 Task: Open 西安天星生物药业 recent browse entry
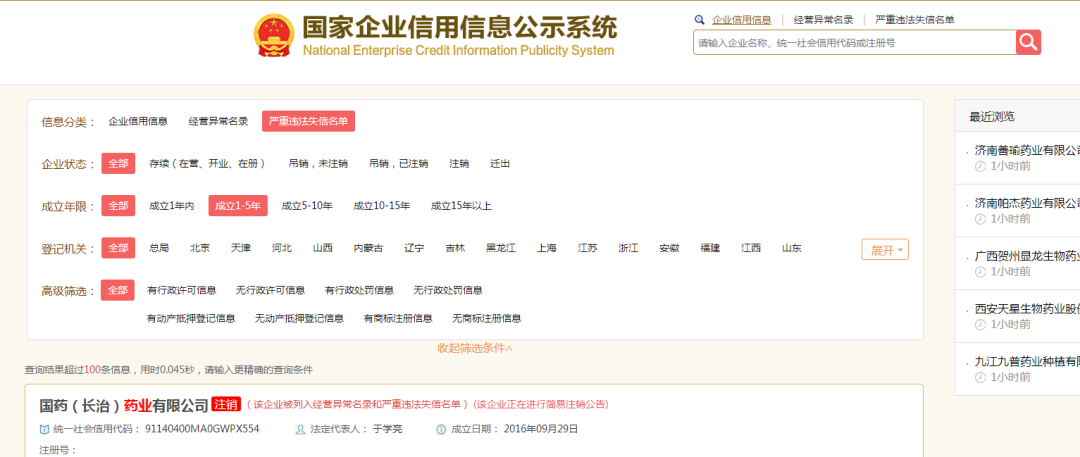(1026, 308)
